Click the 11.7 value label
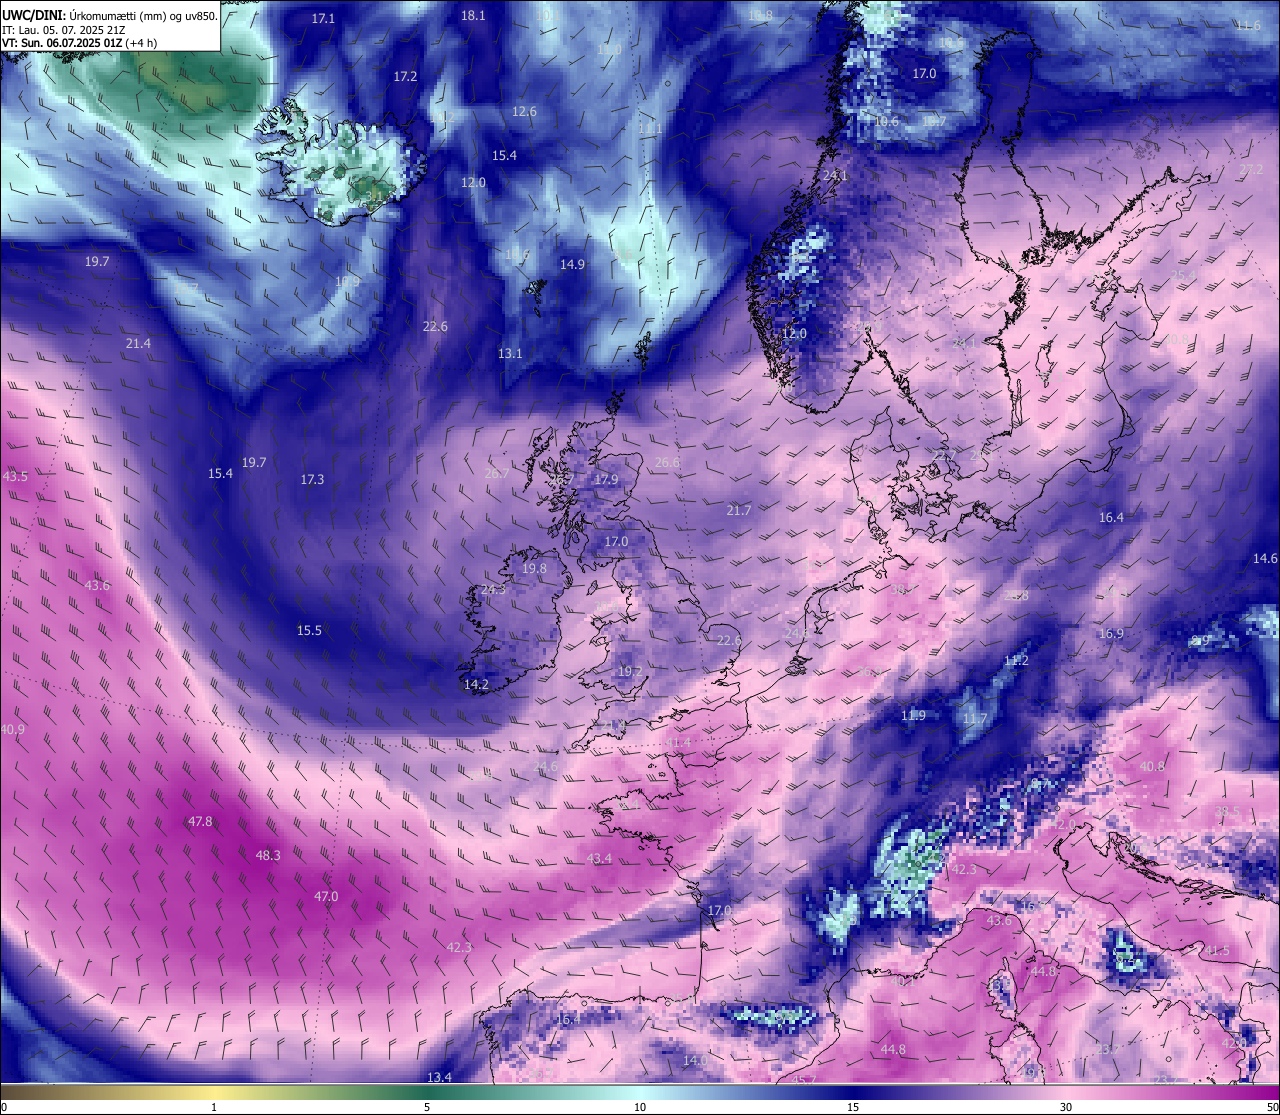 tap(974, 720)
